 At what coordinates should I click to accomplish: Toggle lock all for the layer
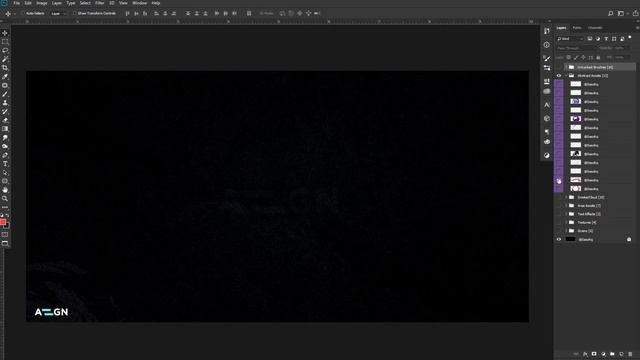click(598, 58)
